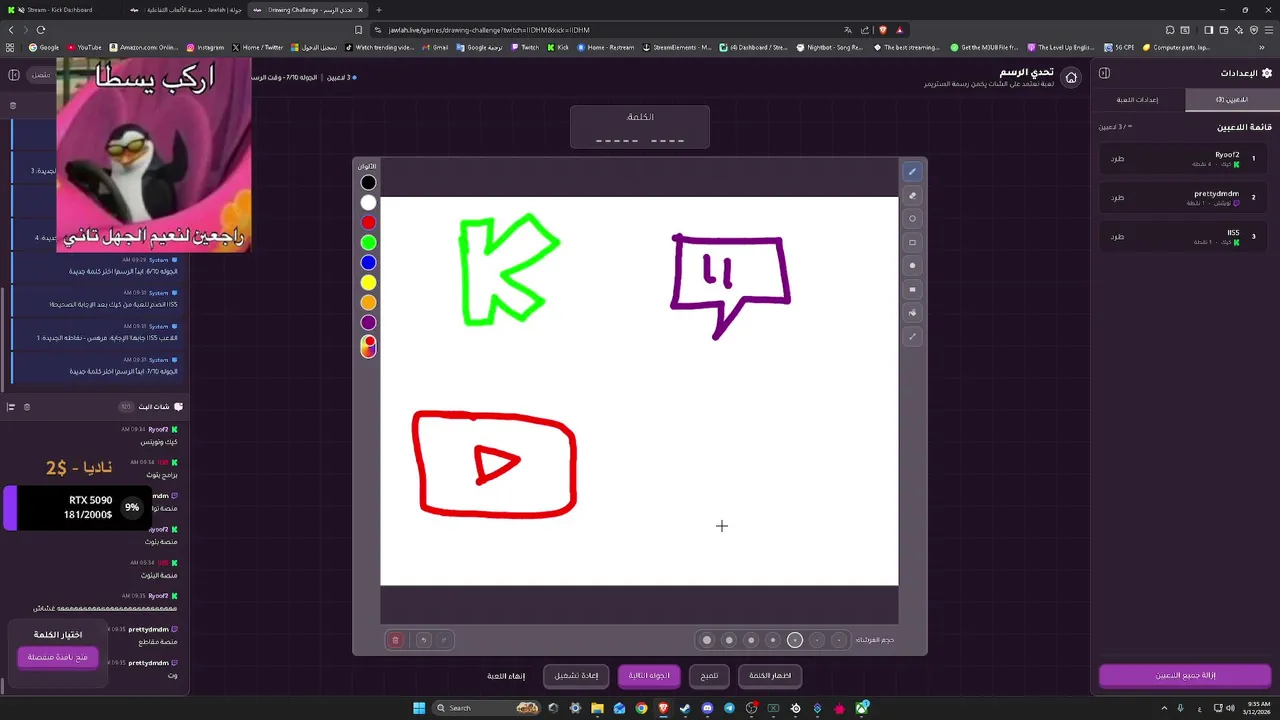Viewport: 1280px width, 720px height.
Task: Pick the yellow color swatch
Action: click(x=368, y=283)
